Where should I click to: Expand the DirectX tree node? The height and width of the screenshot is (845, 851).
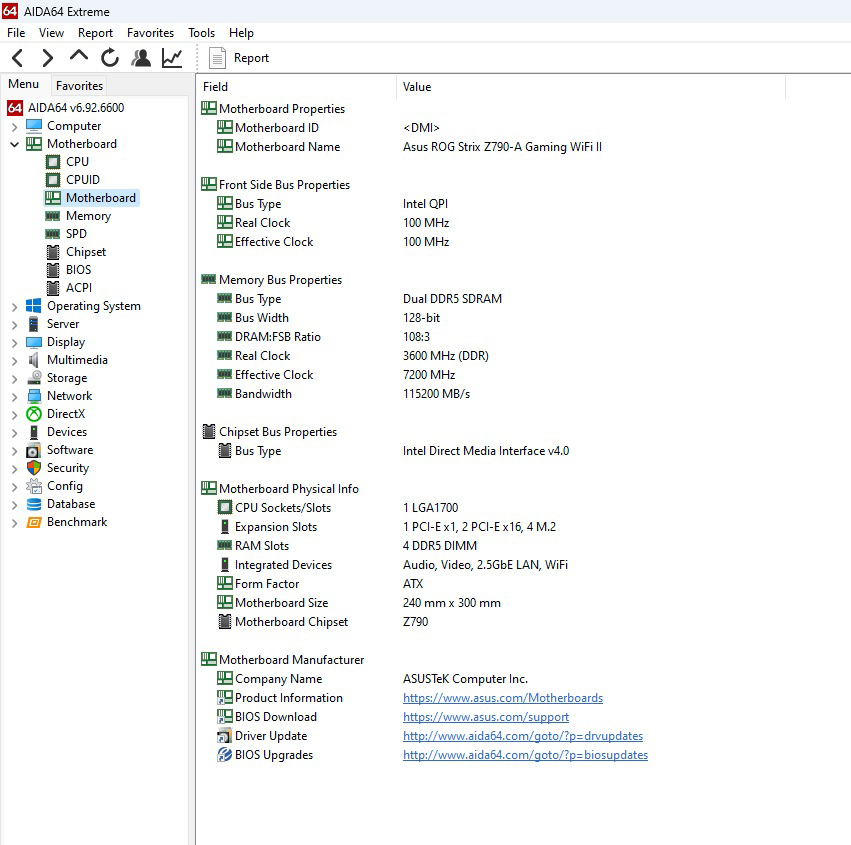(15, 415)
